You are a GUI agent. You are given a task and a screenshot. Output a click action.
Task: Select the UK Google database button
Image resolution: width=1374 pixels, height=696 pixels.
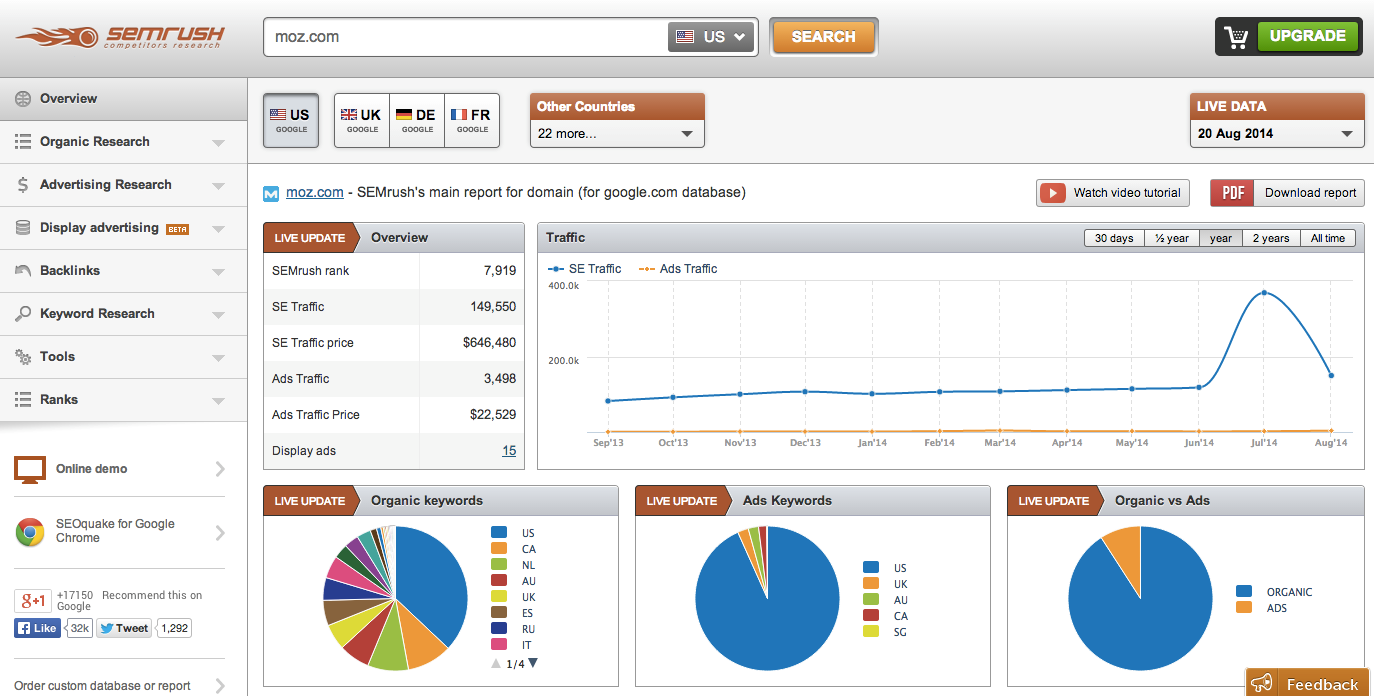tap(362, 121)
